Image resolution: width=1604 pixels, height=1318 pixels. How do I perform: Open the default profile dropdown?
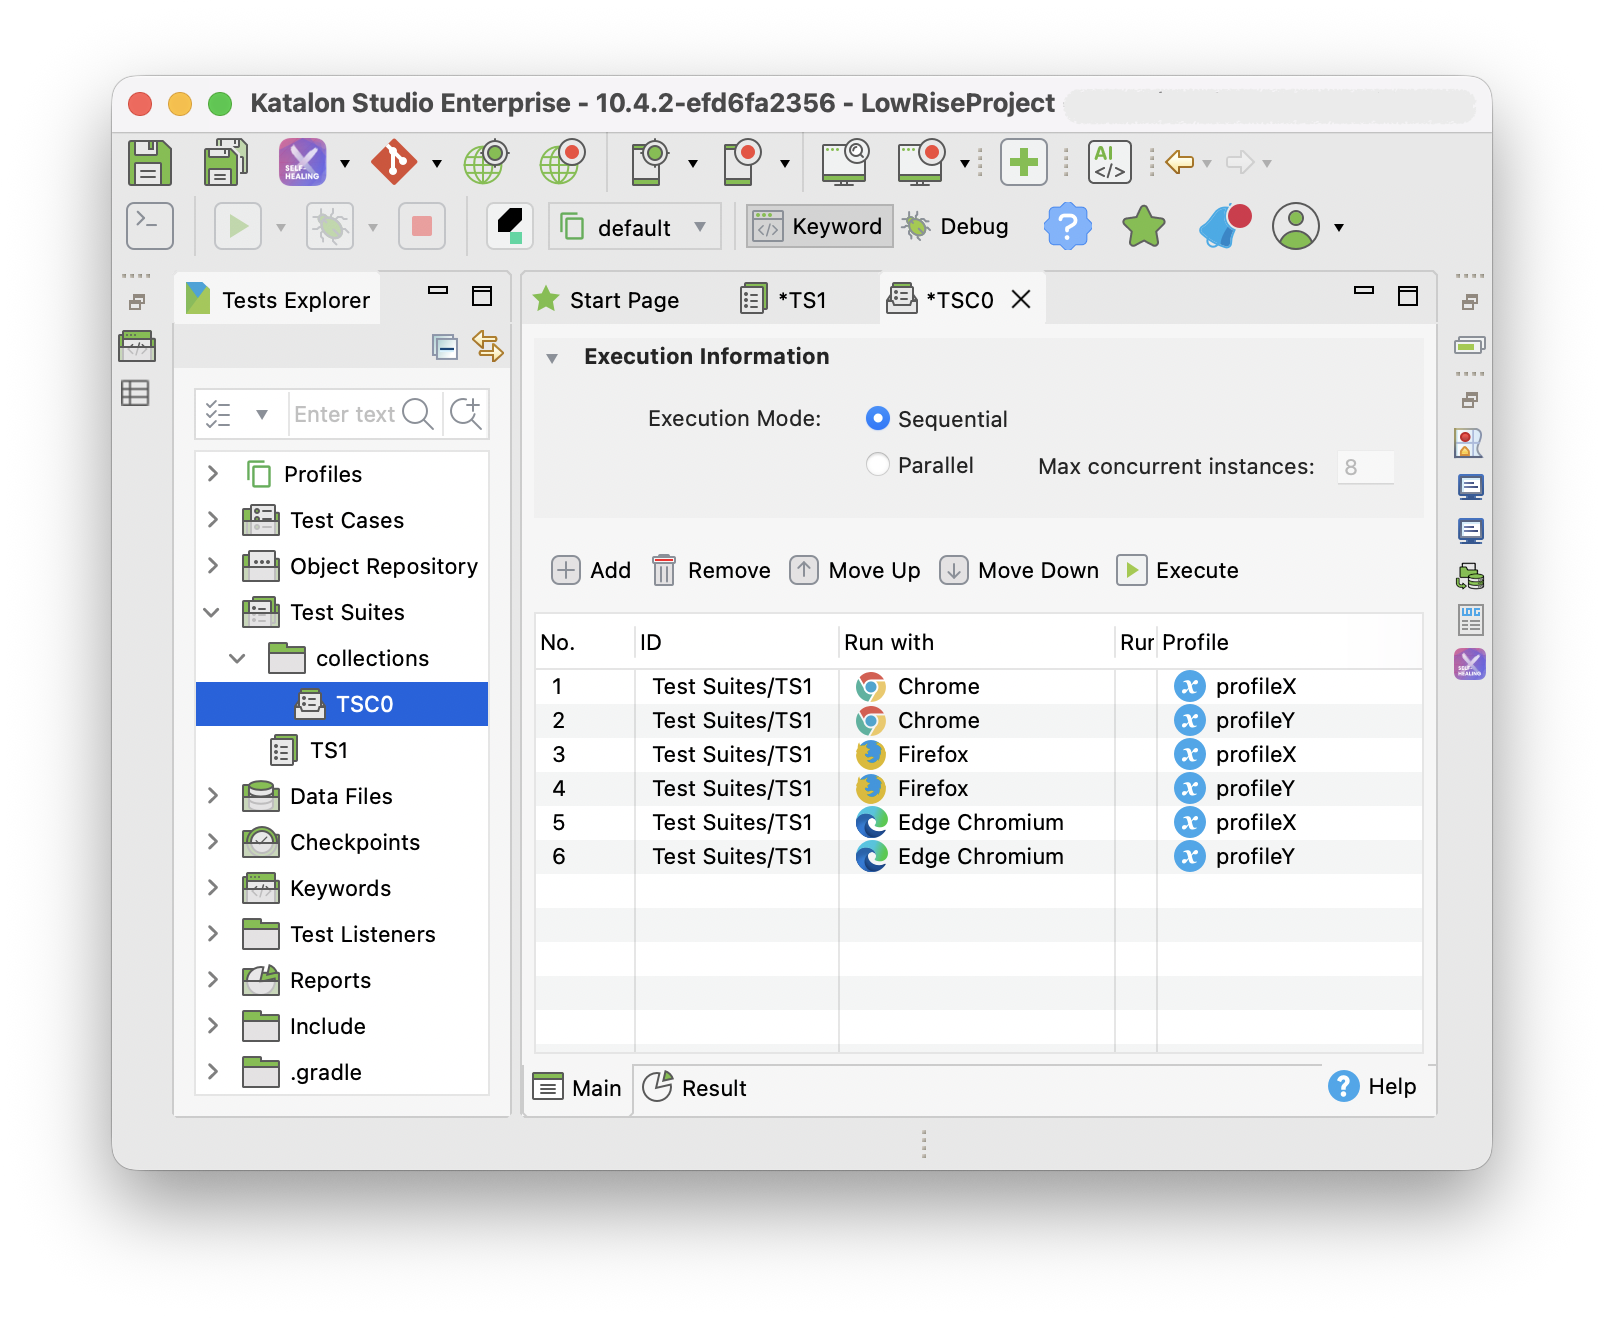[x=634, y=228]
